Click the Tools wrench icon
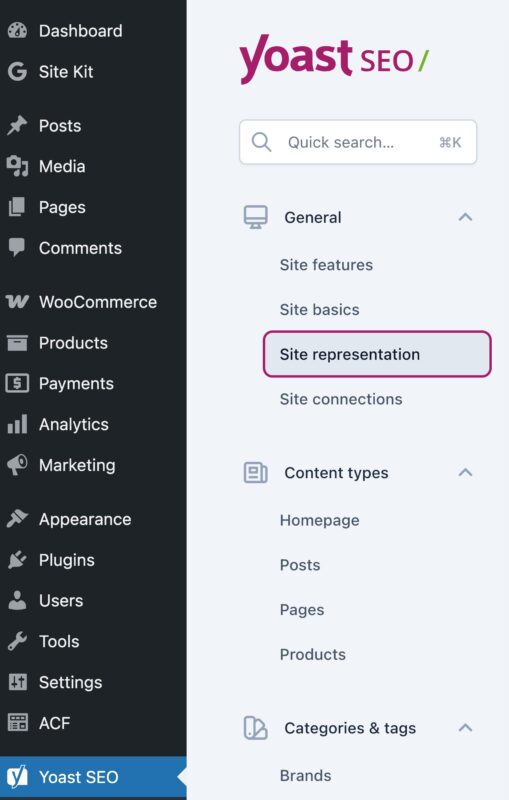This screenshot has height=800, width=509. 17,641
